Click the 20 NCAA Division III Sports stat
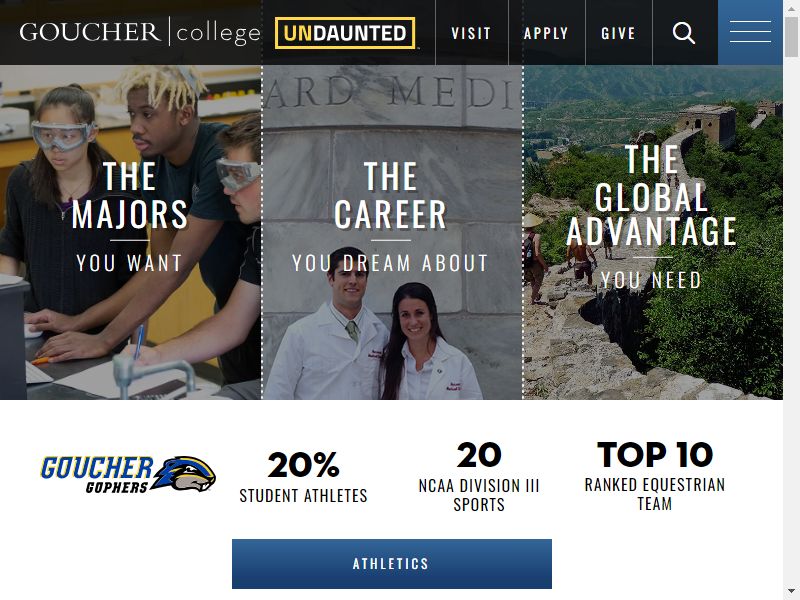The height and width of the screenshot is (600, 800). [x=479, y=477]
